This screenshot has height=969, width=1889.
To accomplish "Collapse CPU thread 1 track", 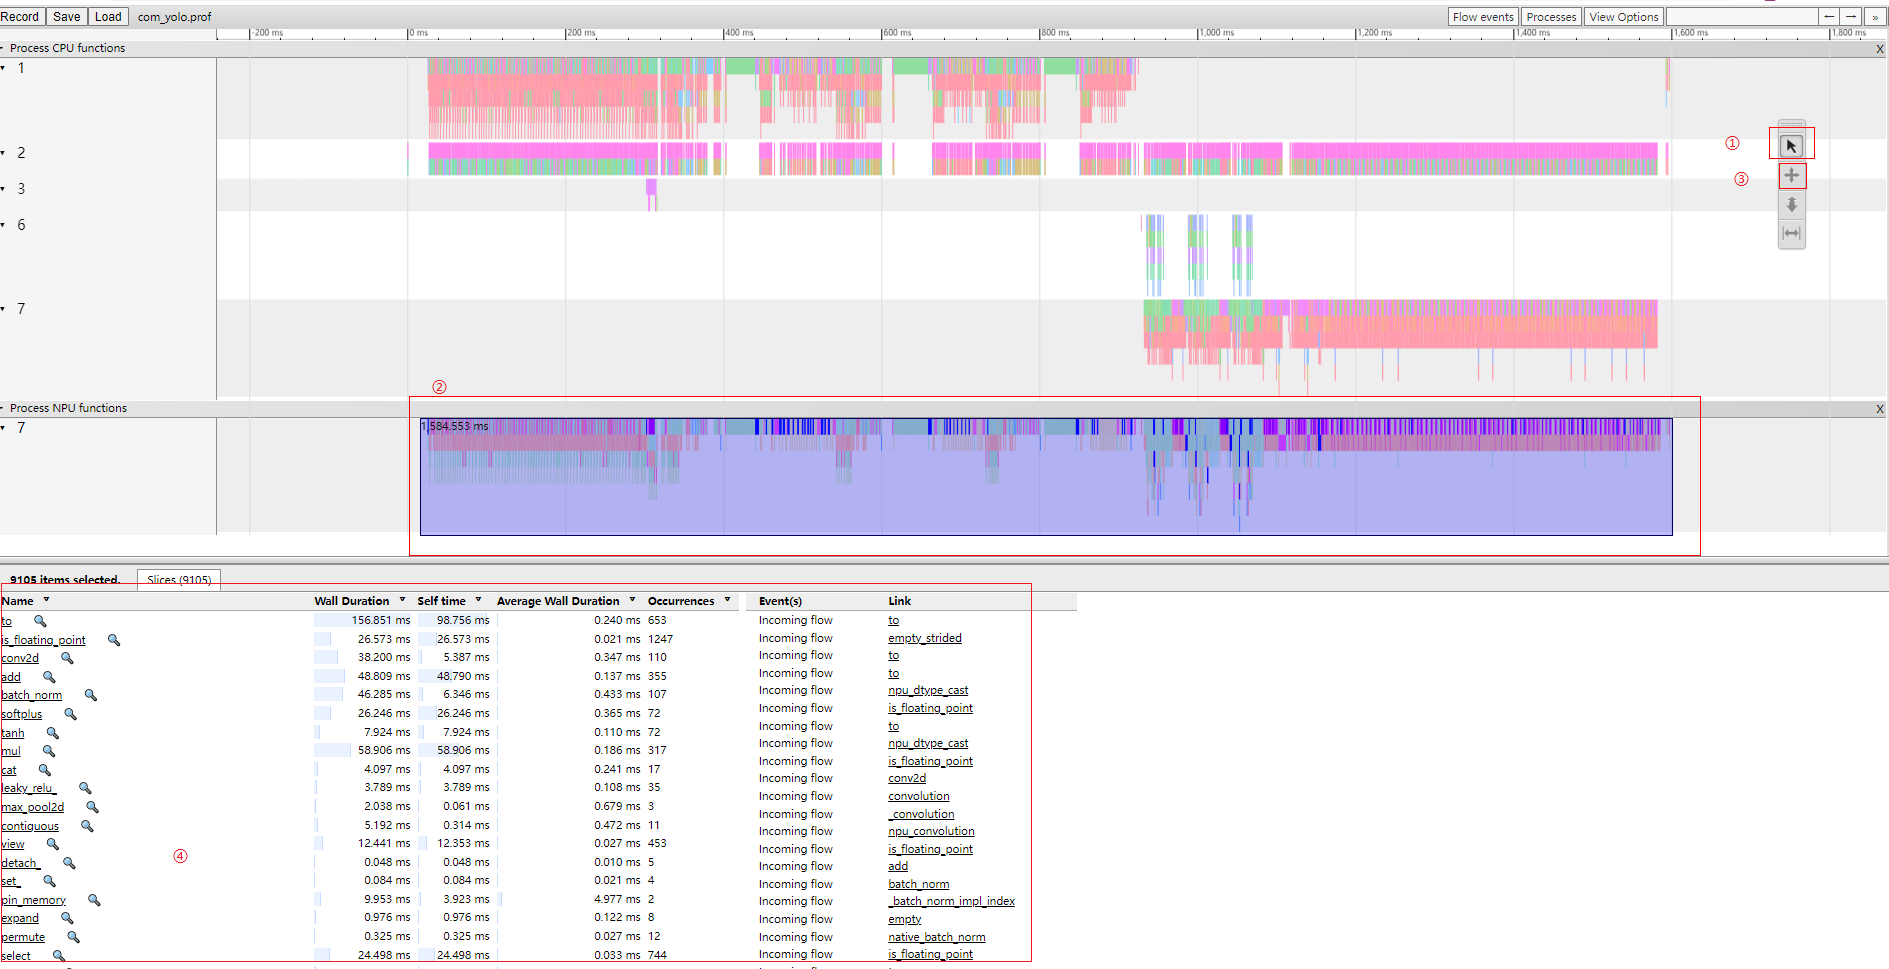I will (x=3, y=68).
